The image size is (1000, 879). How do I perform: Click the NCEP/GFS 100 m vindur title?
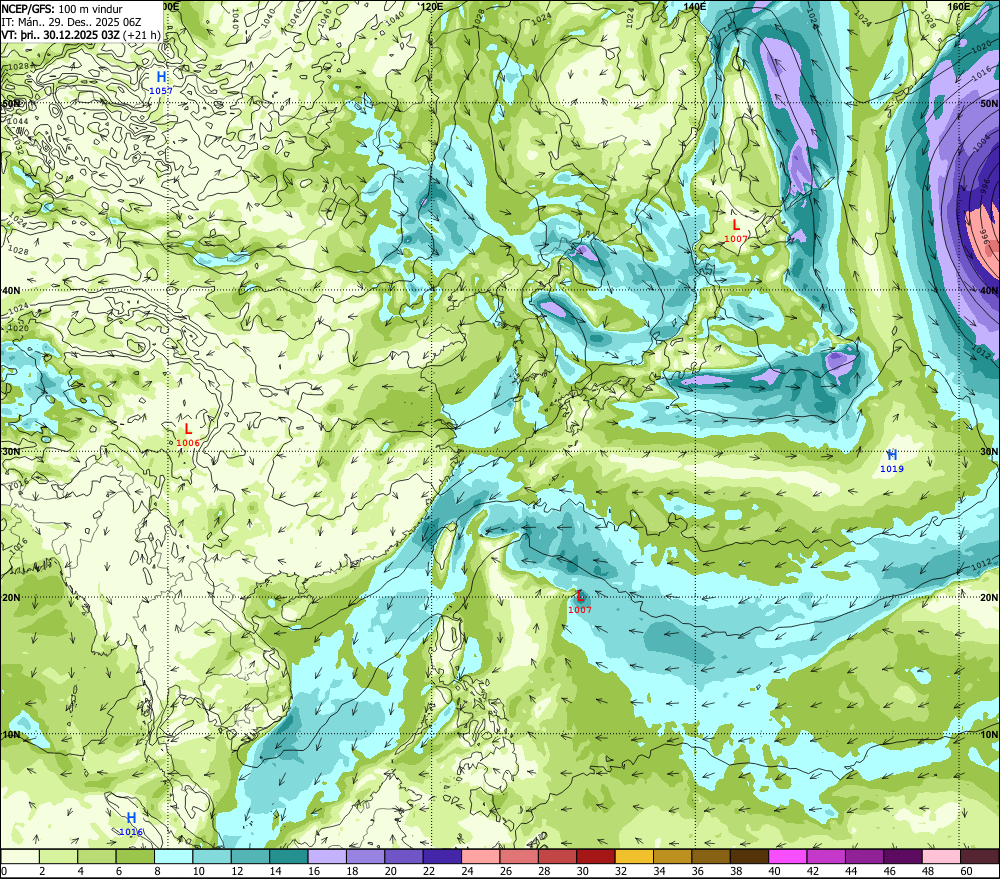point(62,9)
